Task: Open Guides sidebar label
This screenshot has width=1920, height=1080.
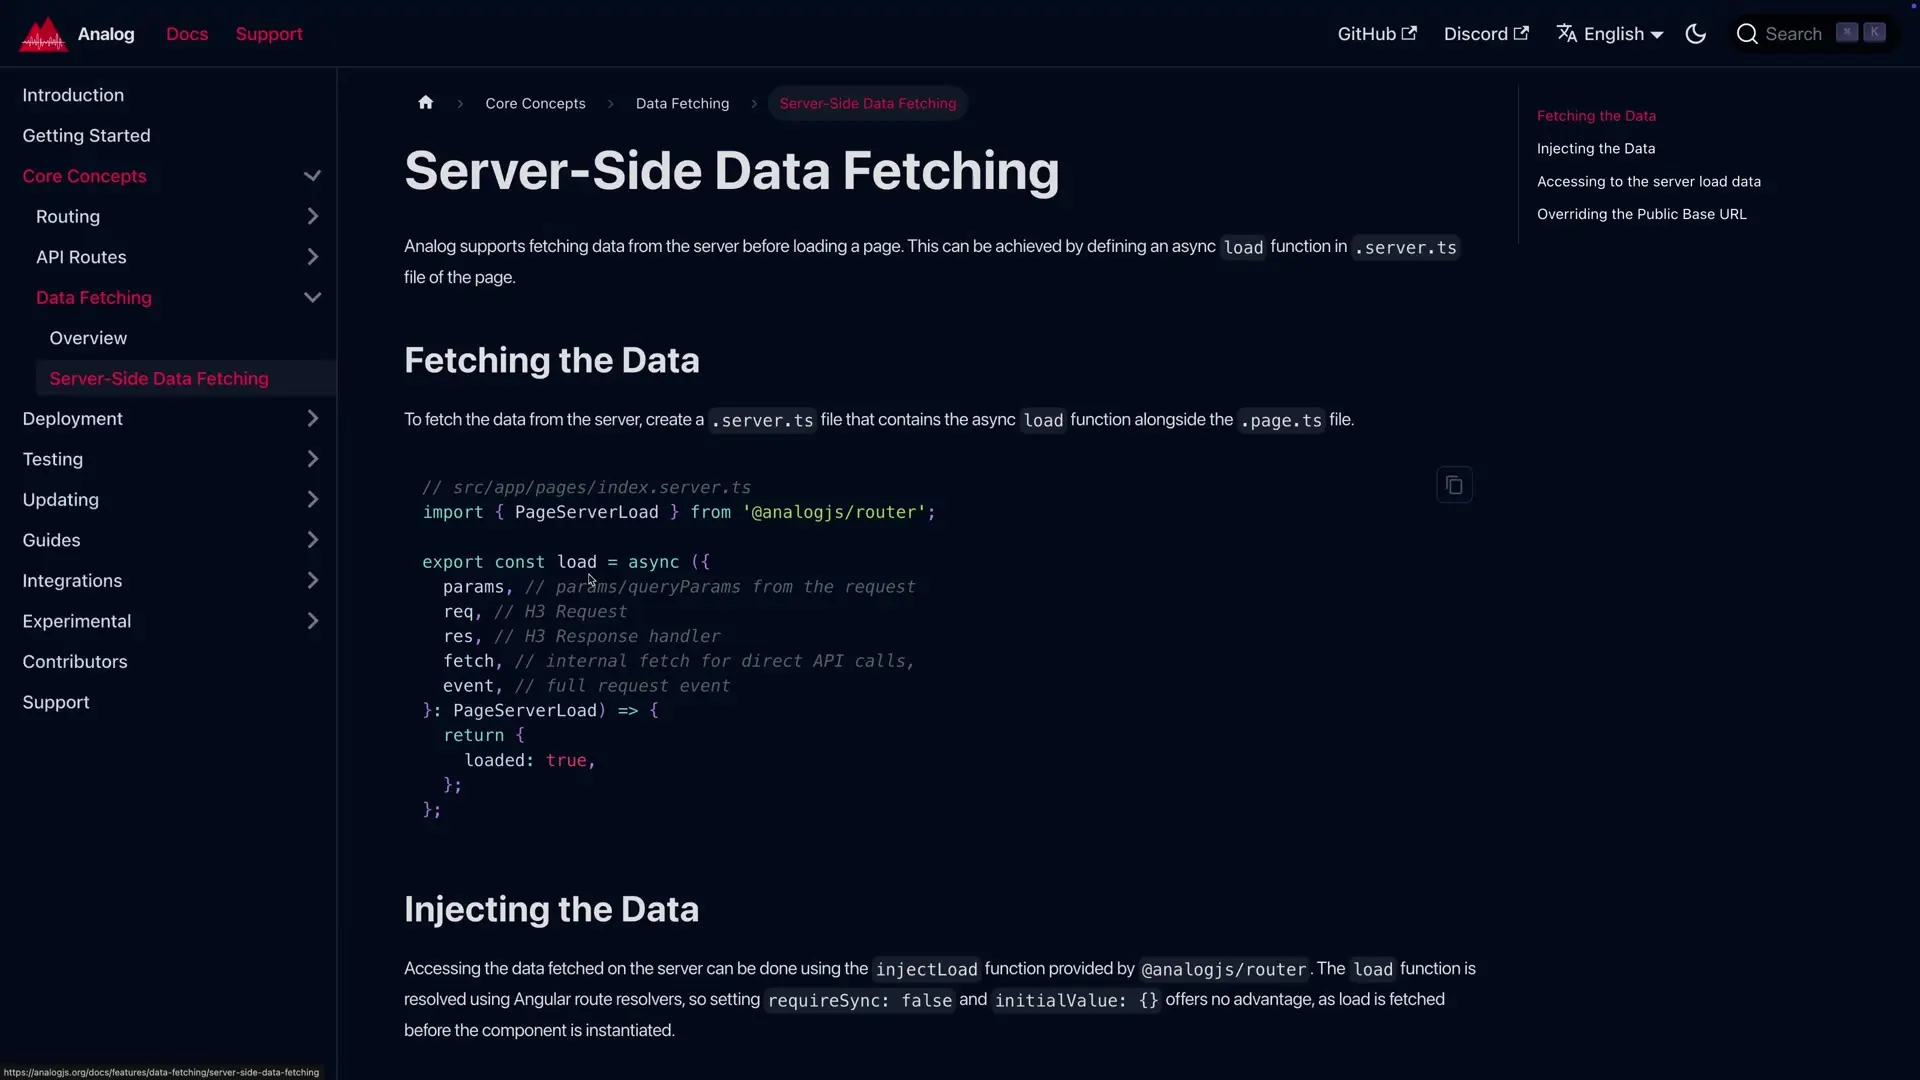Action: (51, 540)
